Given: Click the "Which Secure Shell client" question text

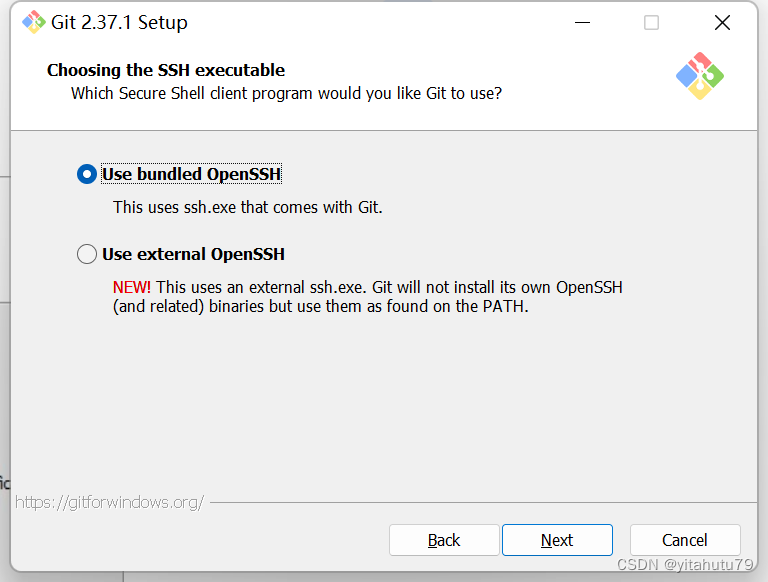Looking at the screenshot, I should (286, 93).
